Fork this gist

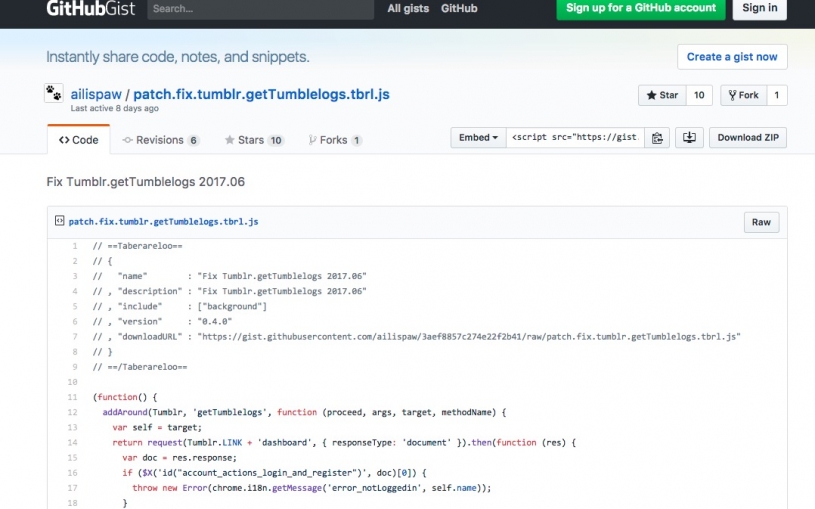point(743,95)
